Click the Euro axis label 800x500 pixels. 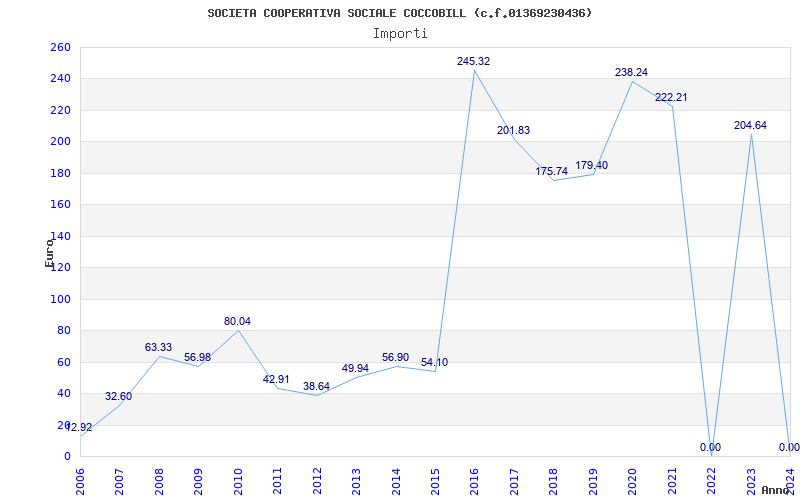[x=49, y=253]
